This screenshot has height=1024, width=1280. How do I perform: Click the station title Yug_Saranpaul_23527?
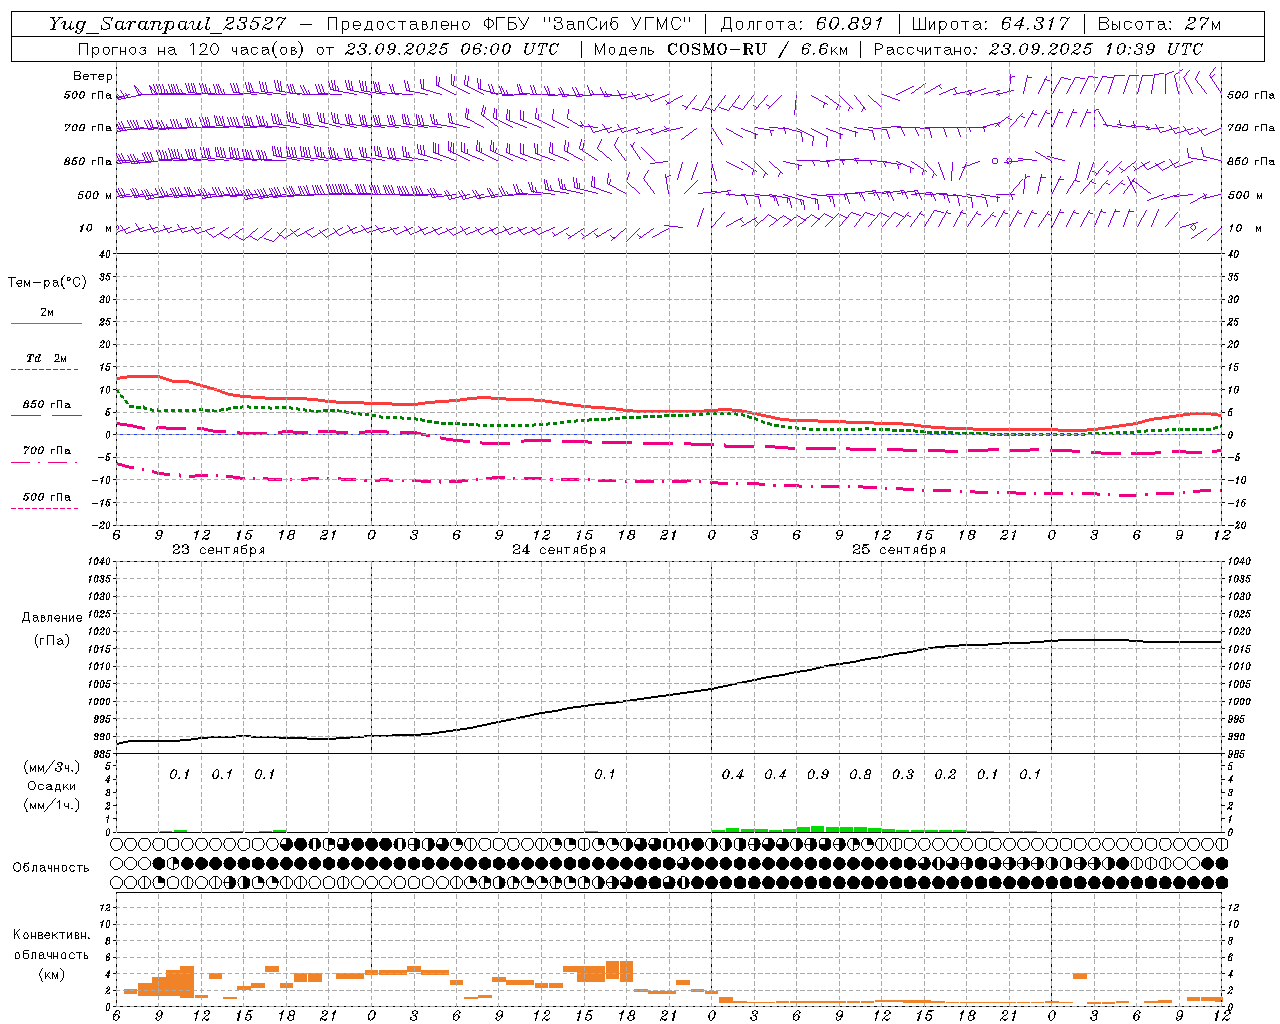tap(167, 24)
